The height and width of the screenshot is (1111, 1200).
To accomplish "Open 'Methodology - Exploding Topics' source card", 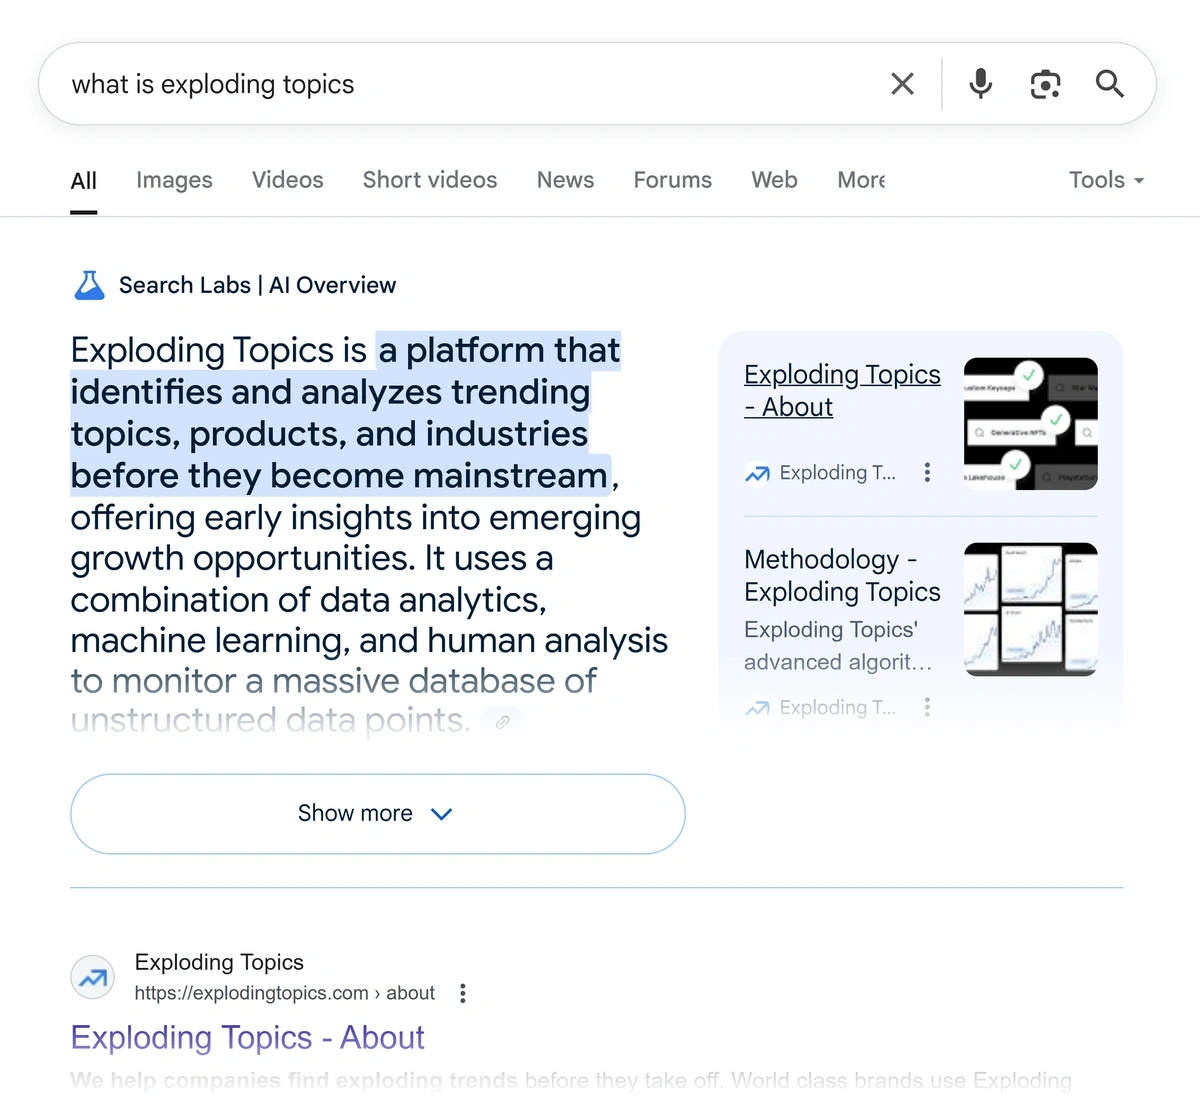I will point(842,575).
